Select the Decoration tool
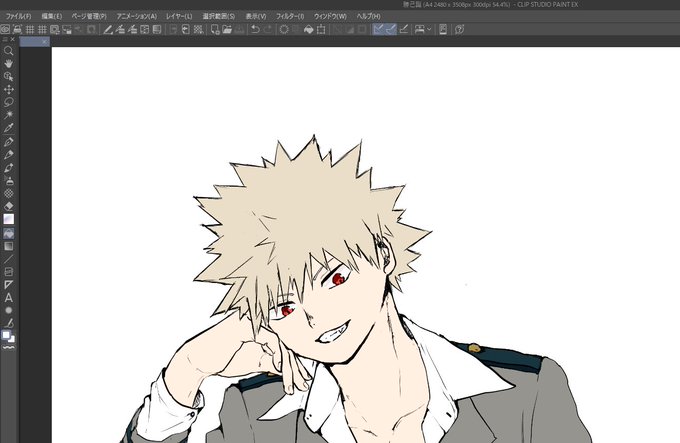This screenshot has height=443, width=680. 8,193
